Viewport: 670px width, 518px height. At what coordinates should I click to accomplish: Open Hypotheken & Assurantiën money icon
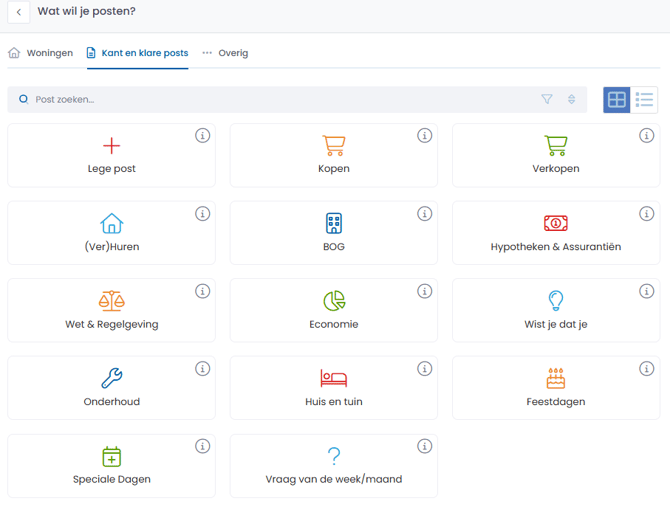pos(556,223)
